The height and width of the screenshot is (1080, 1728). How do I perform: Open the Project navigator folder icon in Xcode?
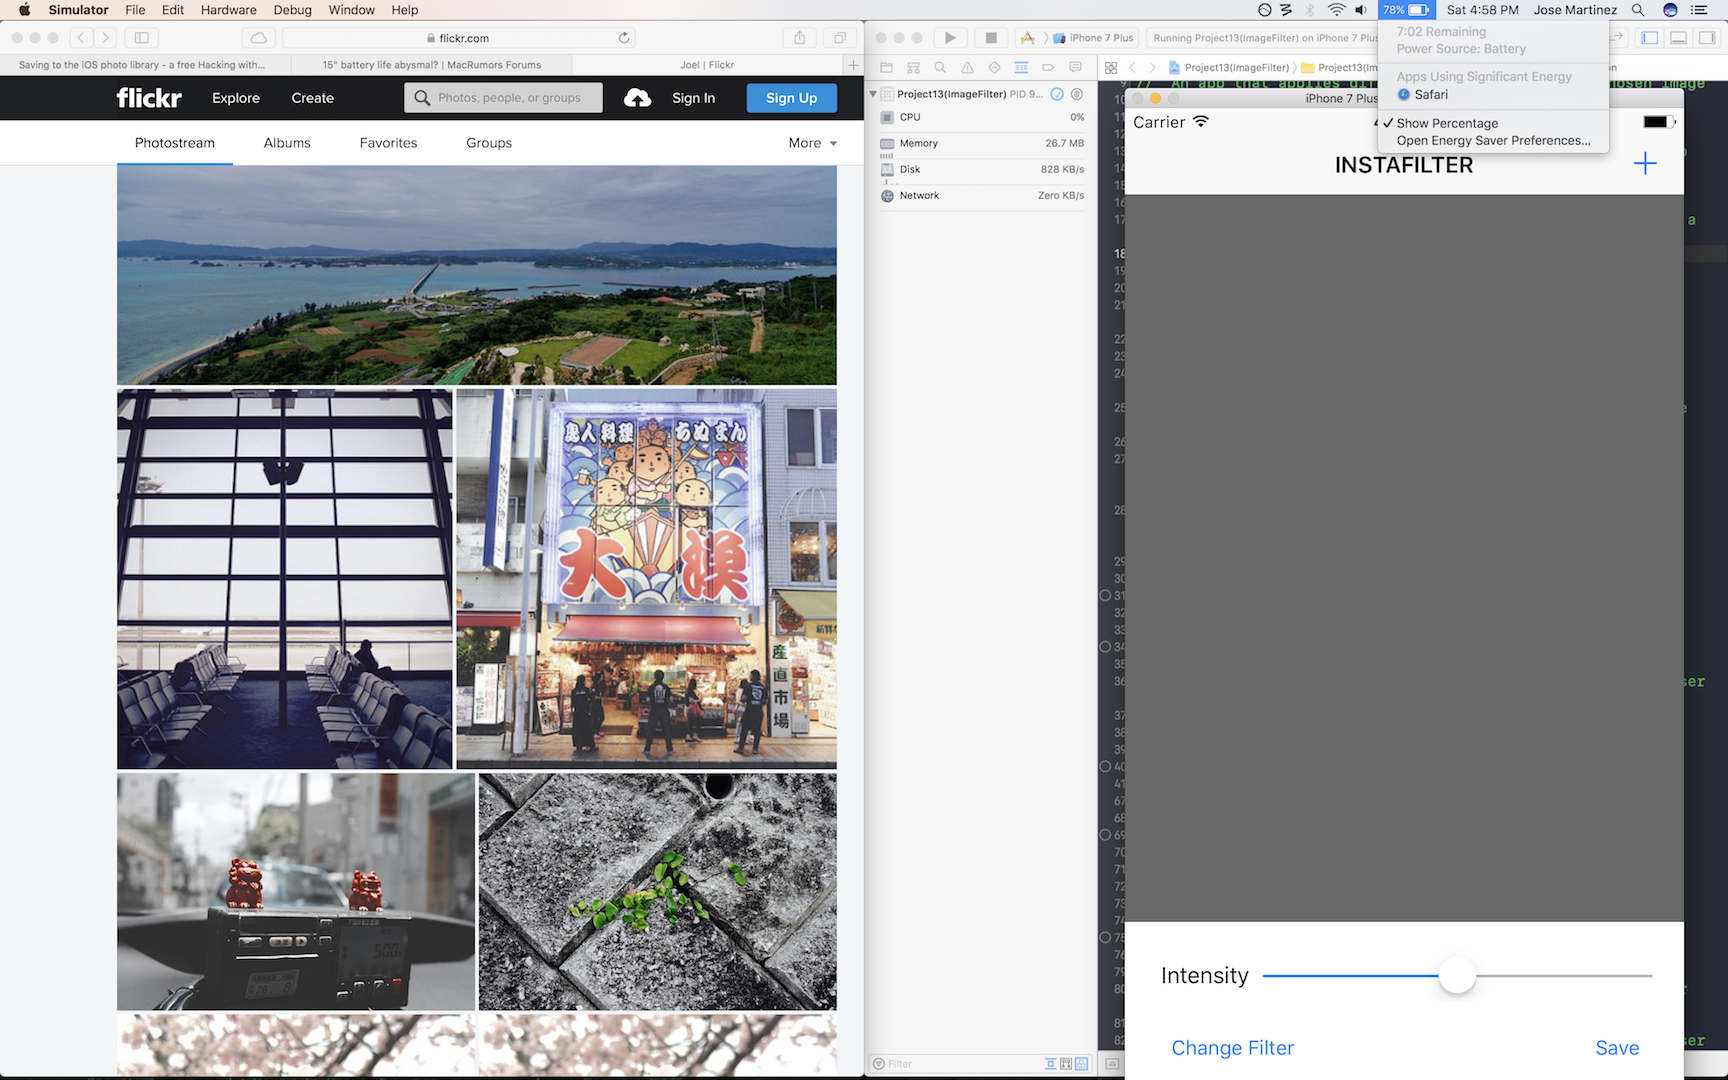pos(886,68)
